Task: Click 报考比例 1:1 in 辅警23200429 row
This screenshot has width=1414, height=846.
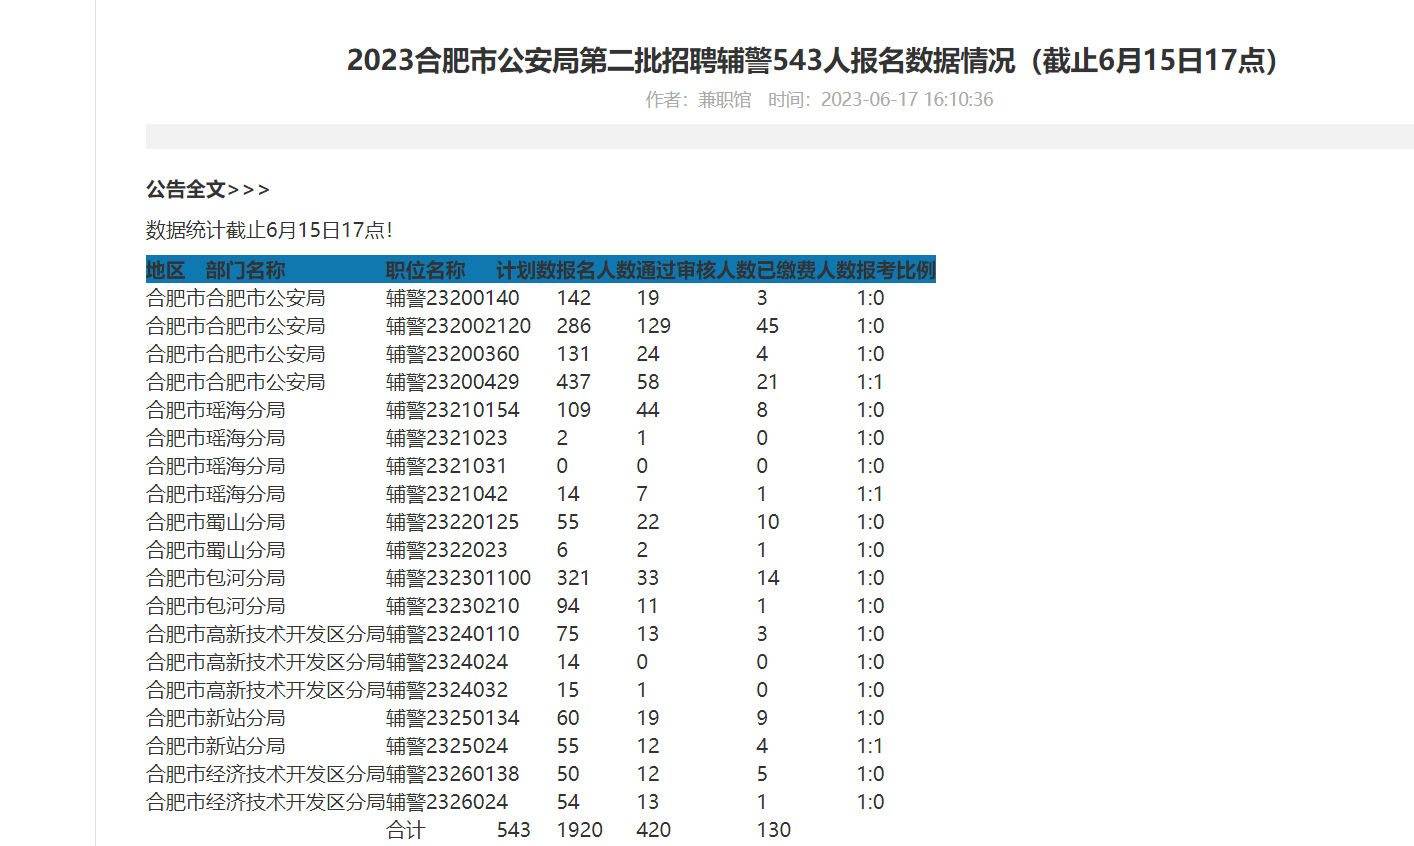Action: (870, 382)
